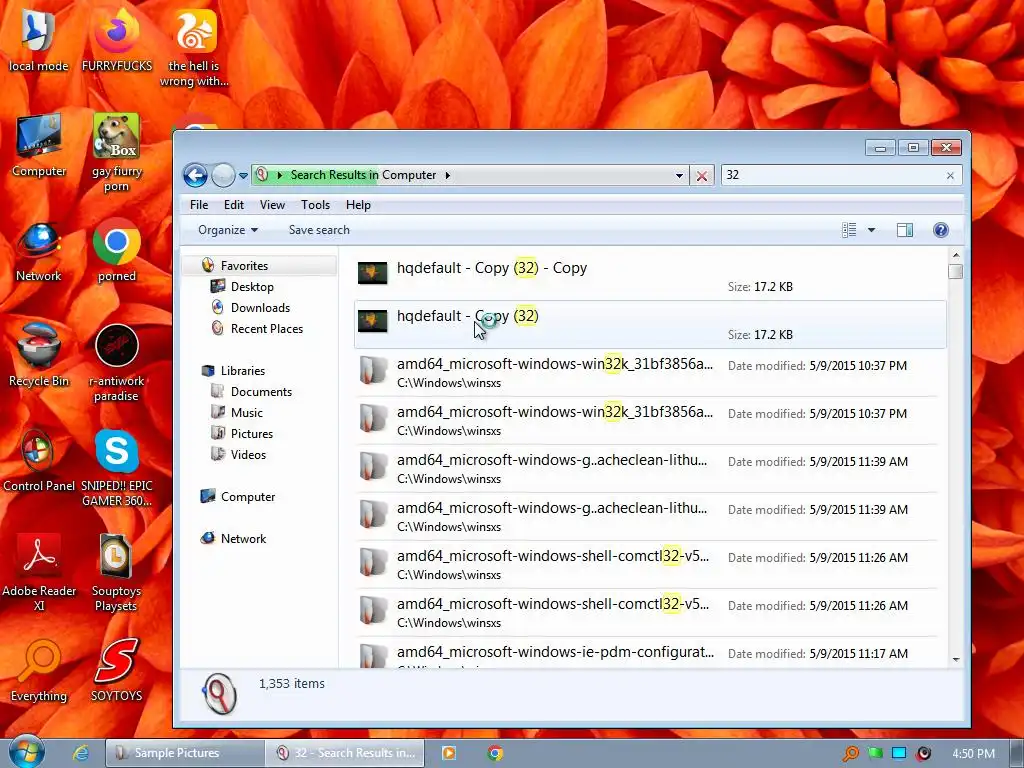Change your view icon in toolbar
This screenshot has width=1024, height=768.
(849, 230)
